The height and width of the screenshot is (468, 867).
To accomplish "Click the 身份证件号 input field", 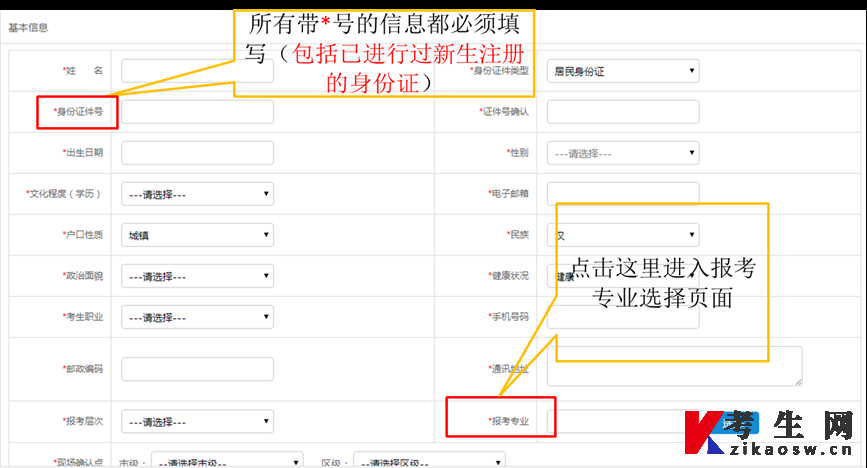I will tap(197, 112).
